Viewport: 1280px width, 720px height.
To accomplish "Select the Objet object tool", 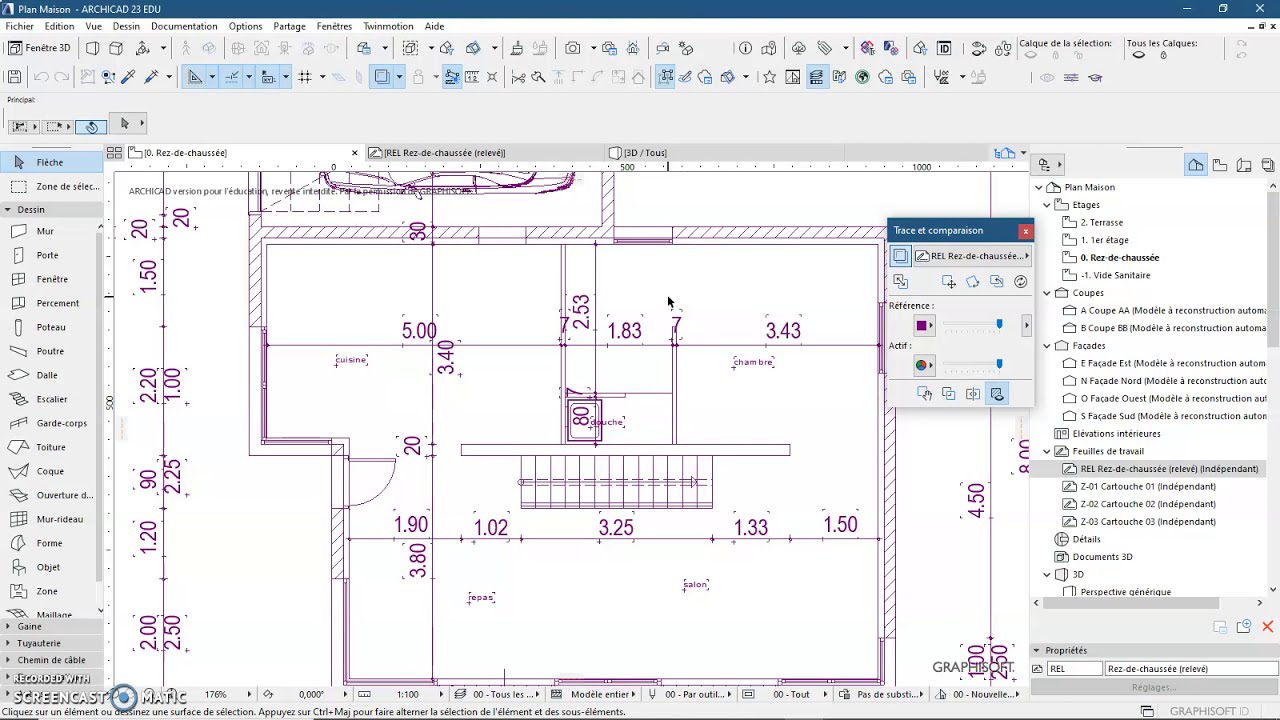I will coord(48,567).
